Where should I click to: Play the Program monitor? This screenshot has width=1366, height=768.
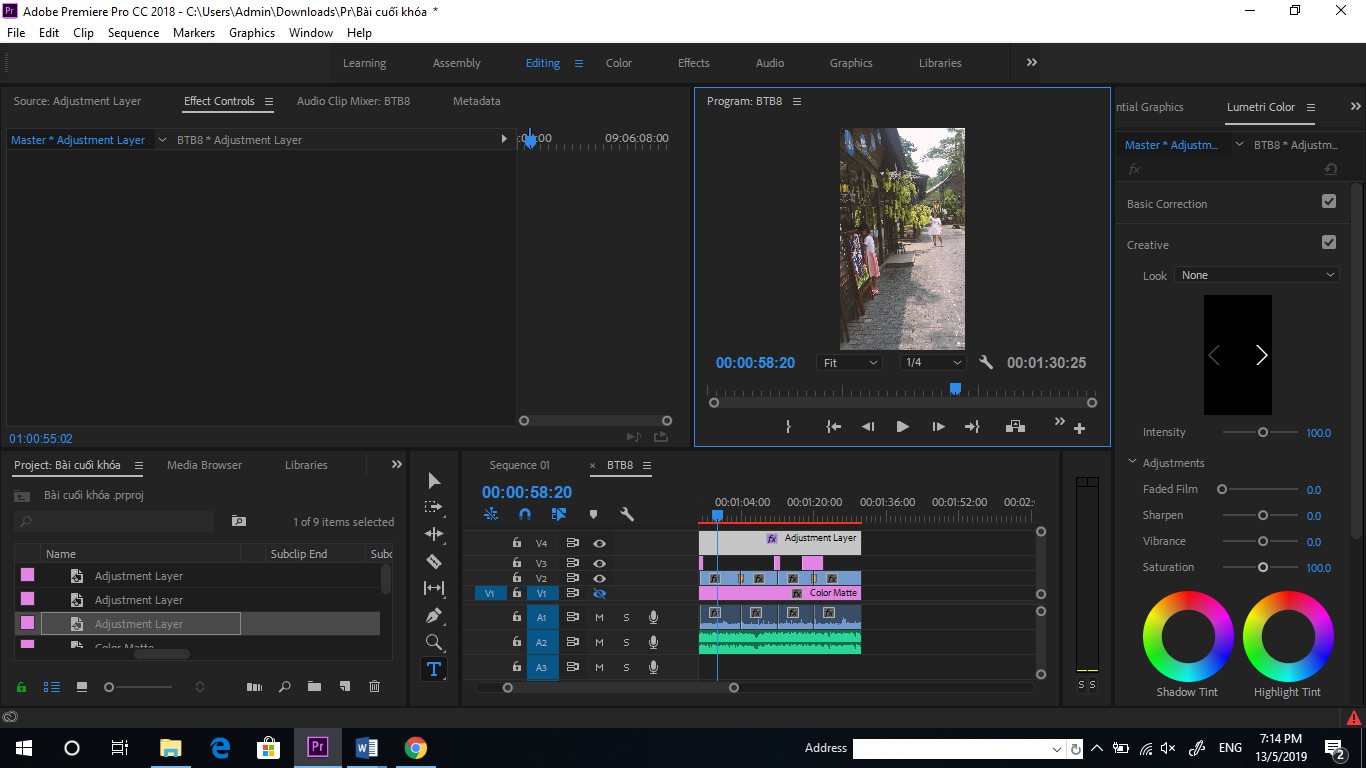(902, 426)
